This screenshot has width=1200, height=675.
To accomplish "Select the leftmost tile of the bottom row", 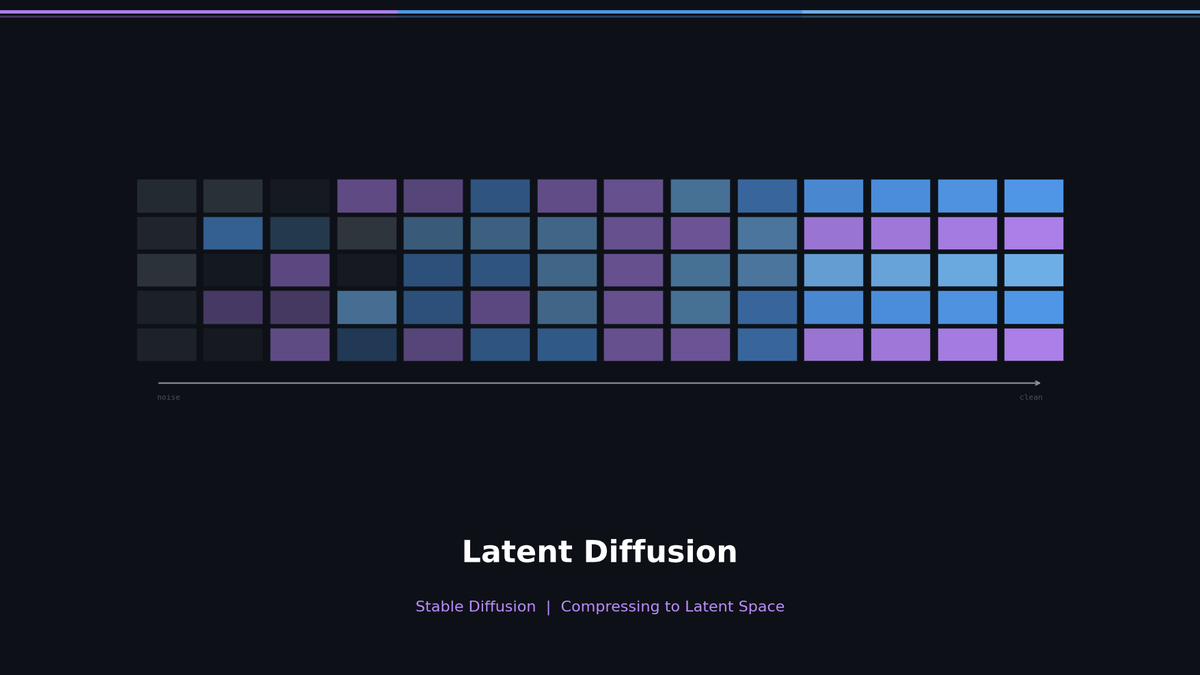I will tap(166, 344).
